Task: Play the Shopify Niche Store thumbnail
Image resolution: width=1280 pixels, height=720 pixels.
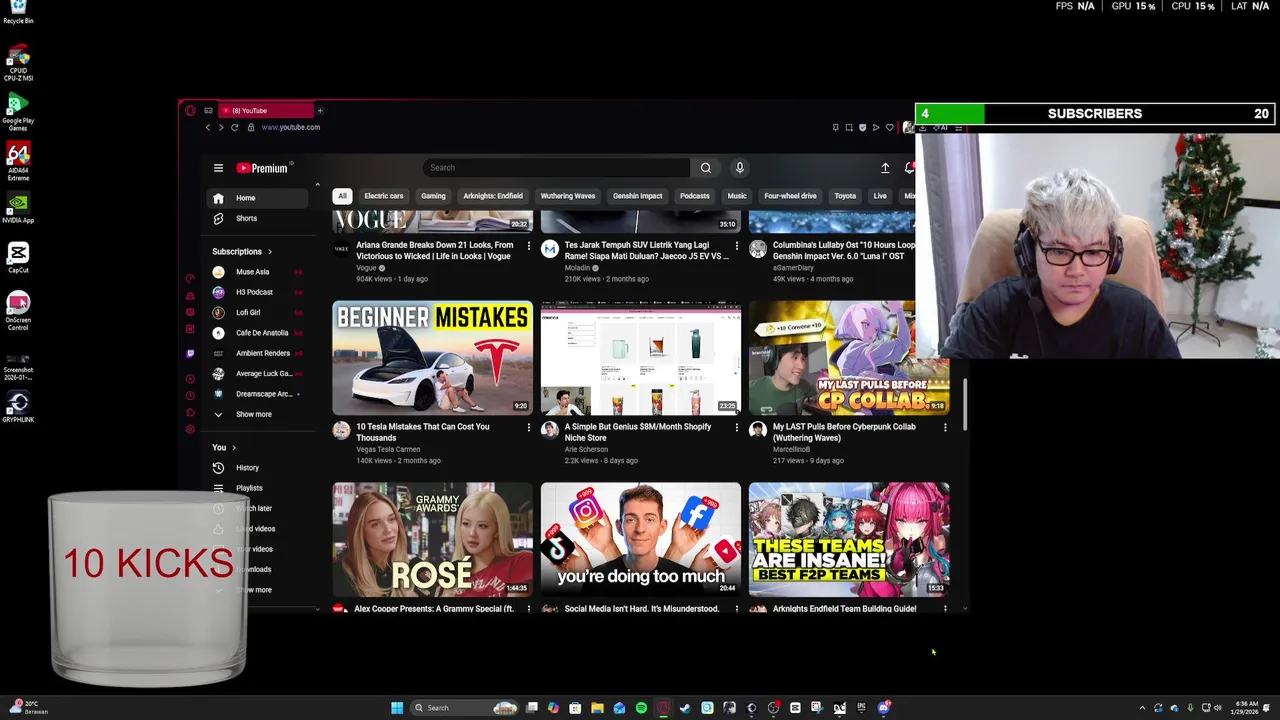Action: [641, 358]
